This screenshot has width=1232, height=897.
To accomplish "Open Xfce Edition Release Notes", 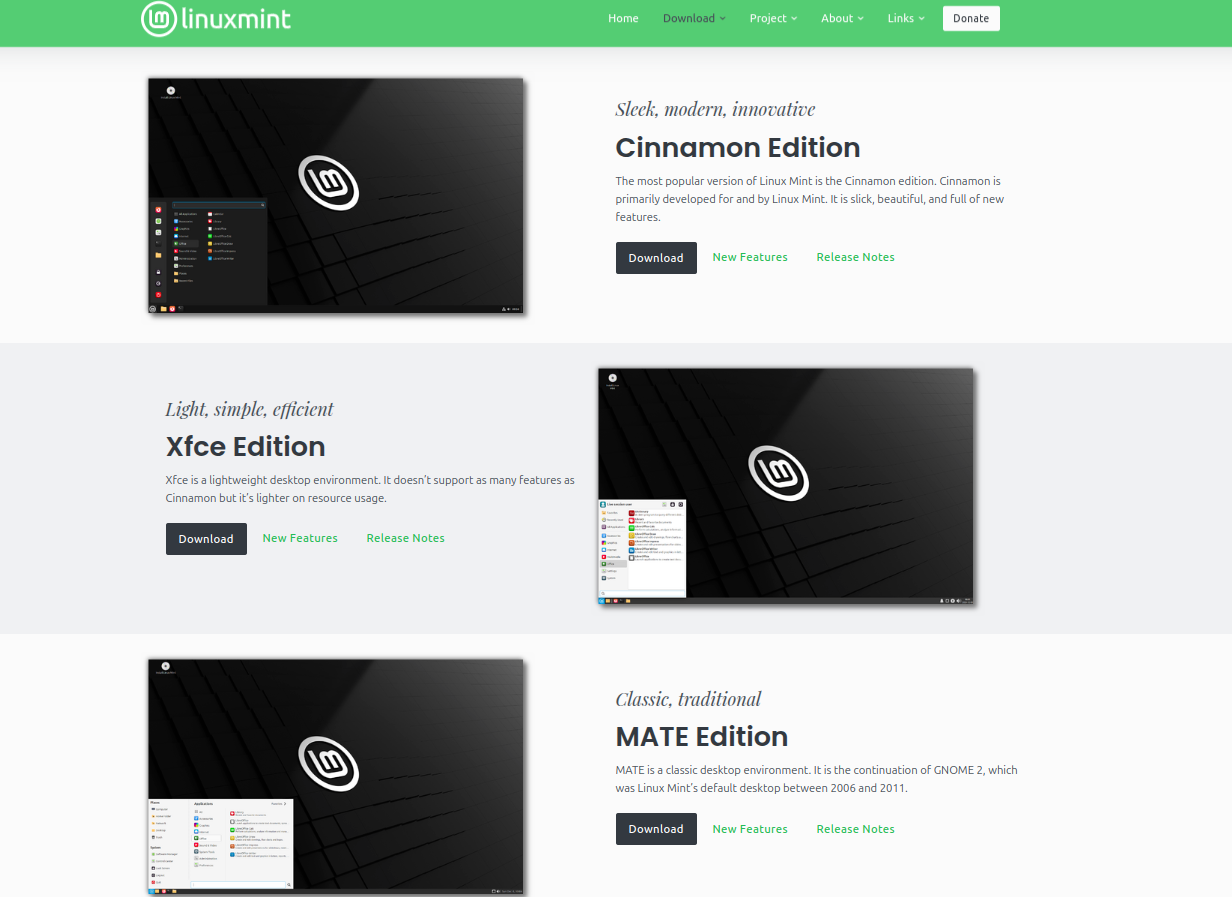I will tap(406, 538).
